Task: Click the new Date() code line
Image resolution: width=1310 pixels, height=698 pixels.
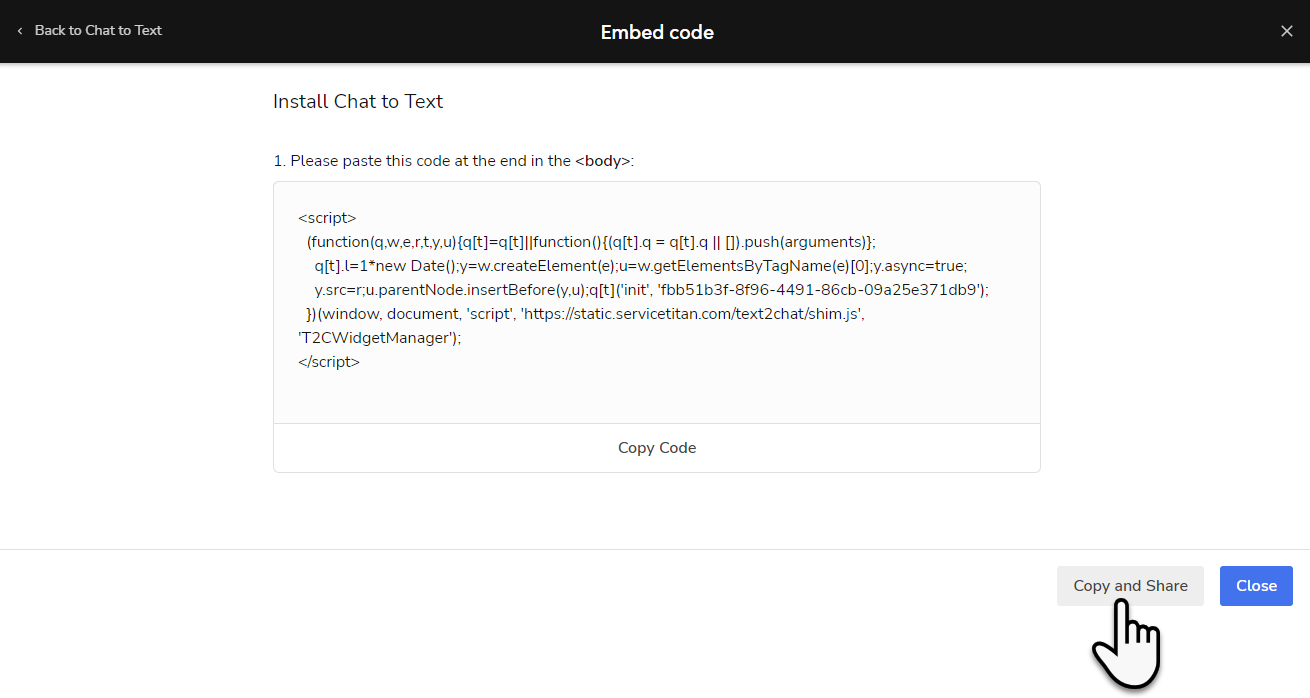Action: [x=641, y=265]
